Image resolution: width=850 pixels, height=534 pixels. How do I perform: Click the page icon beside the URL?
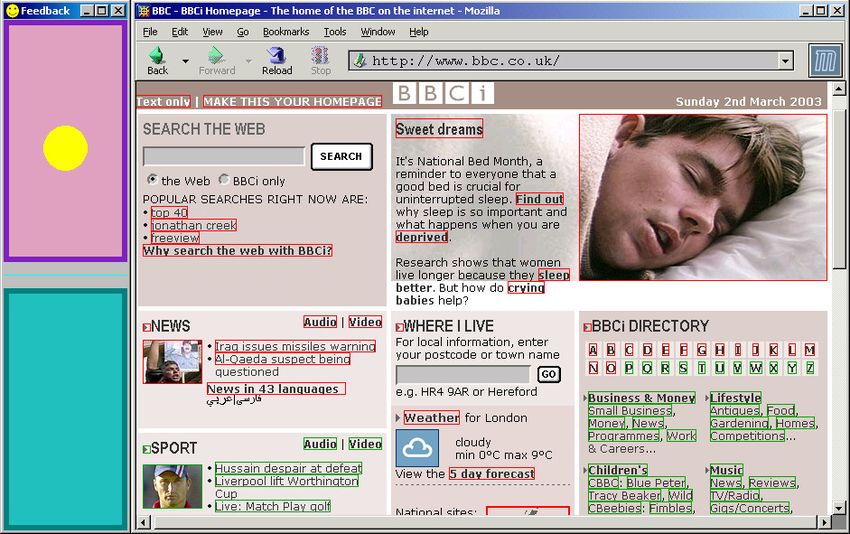(360, 61)
